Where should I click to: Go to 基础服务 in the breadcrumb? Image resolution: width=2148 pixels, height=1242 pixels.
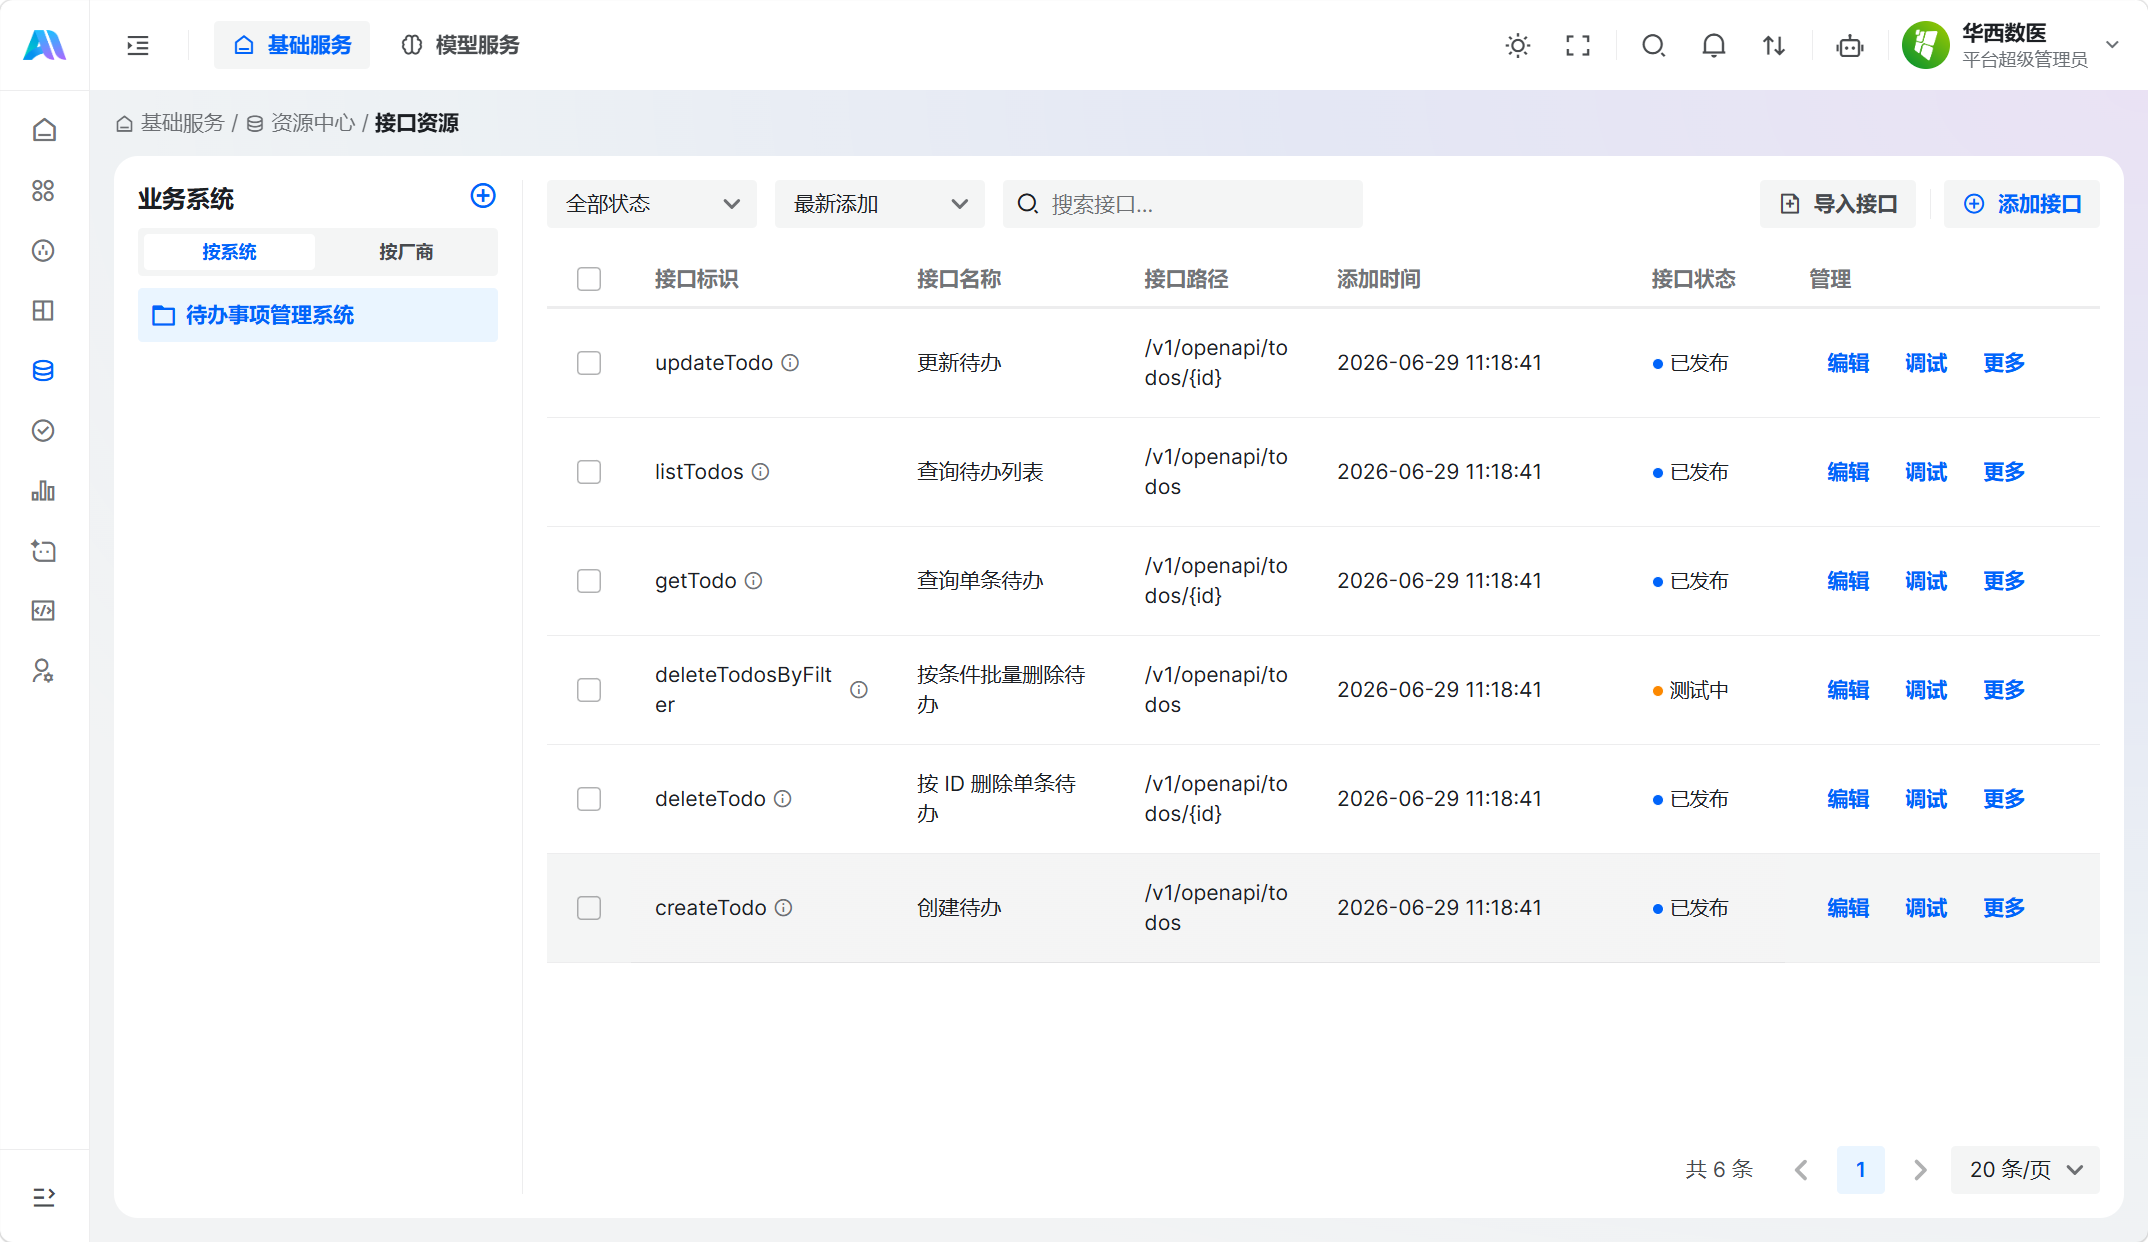point(171,123)
